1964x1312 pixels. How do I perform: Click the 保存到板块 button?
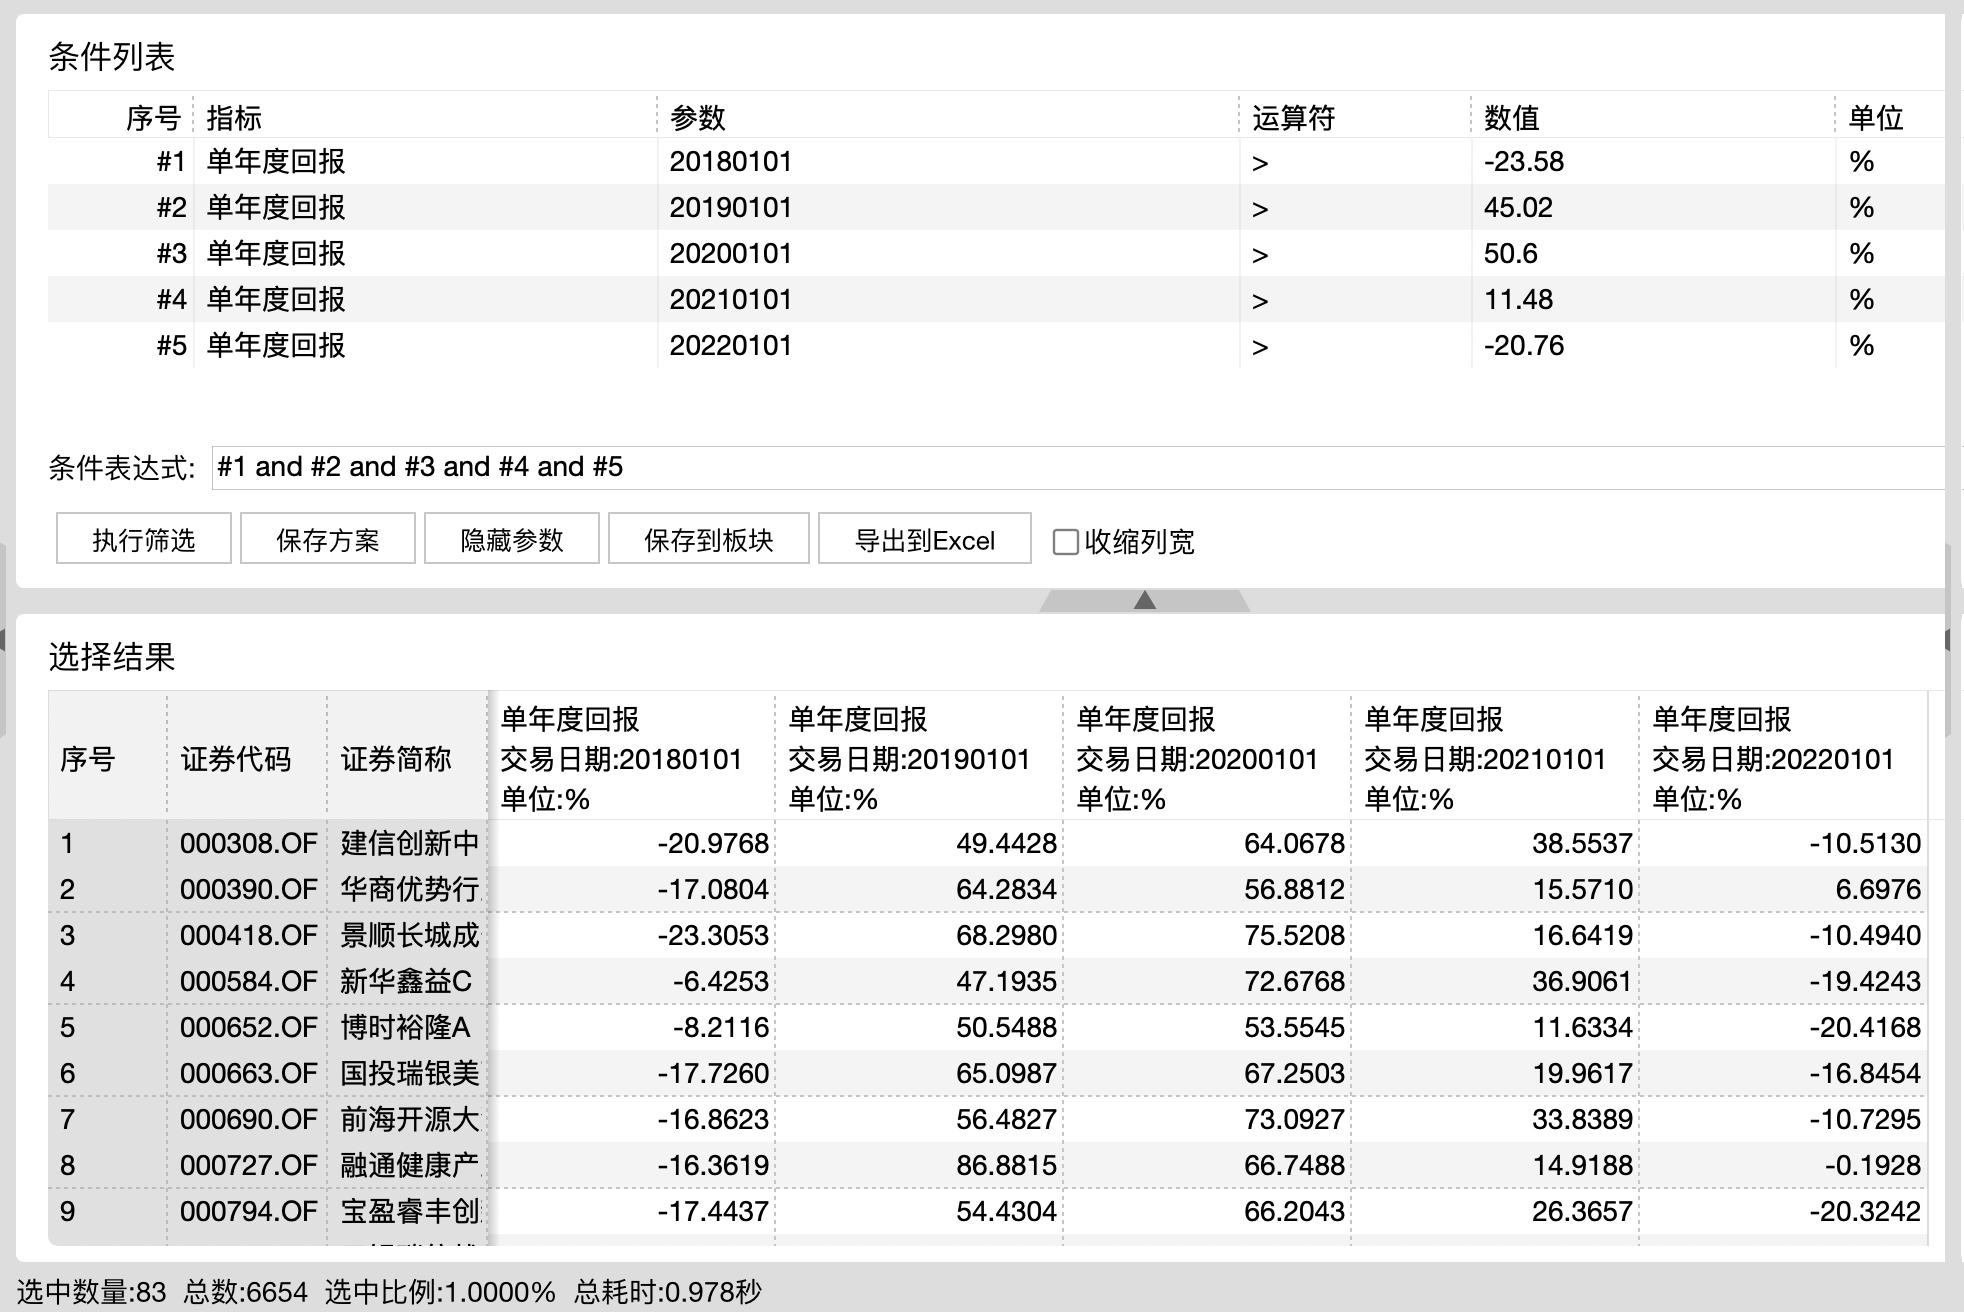point(708,539)
